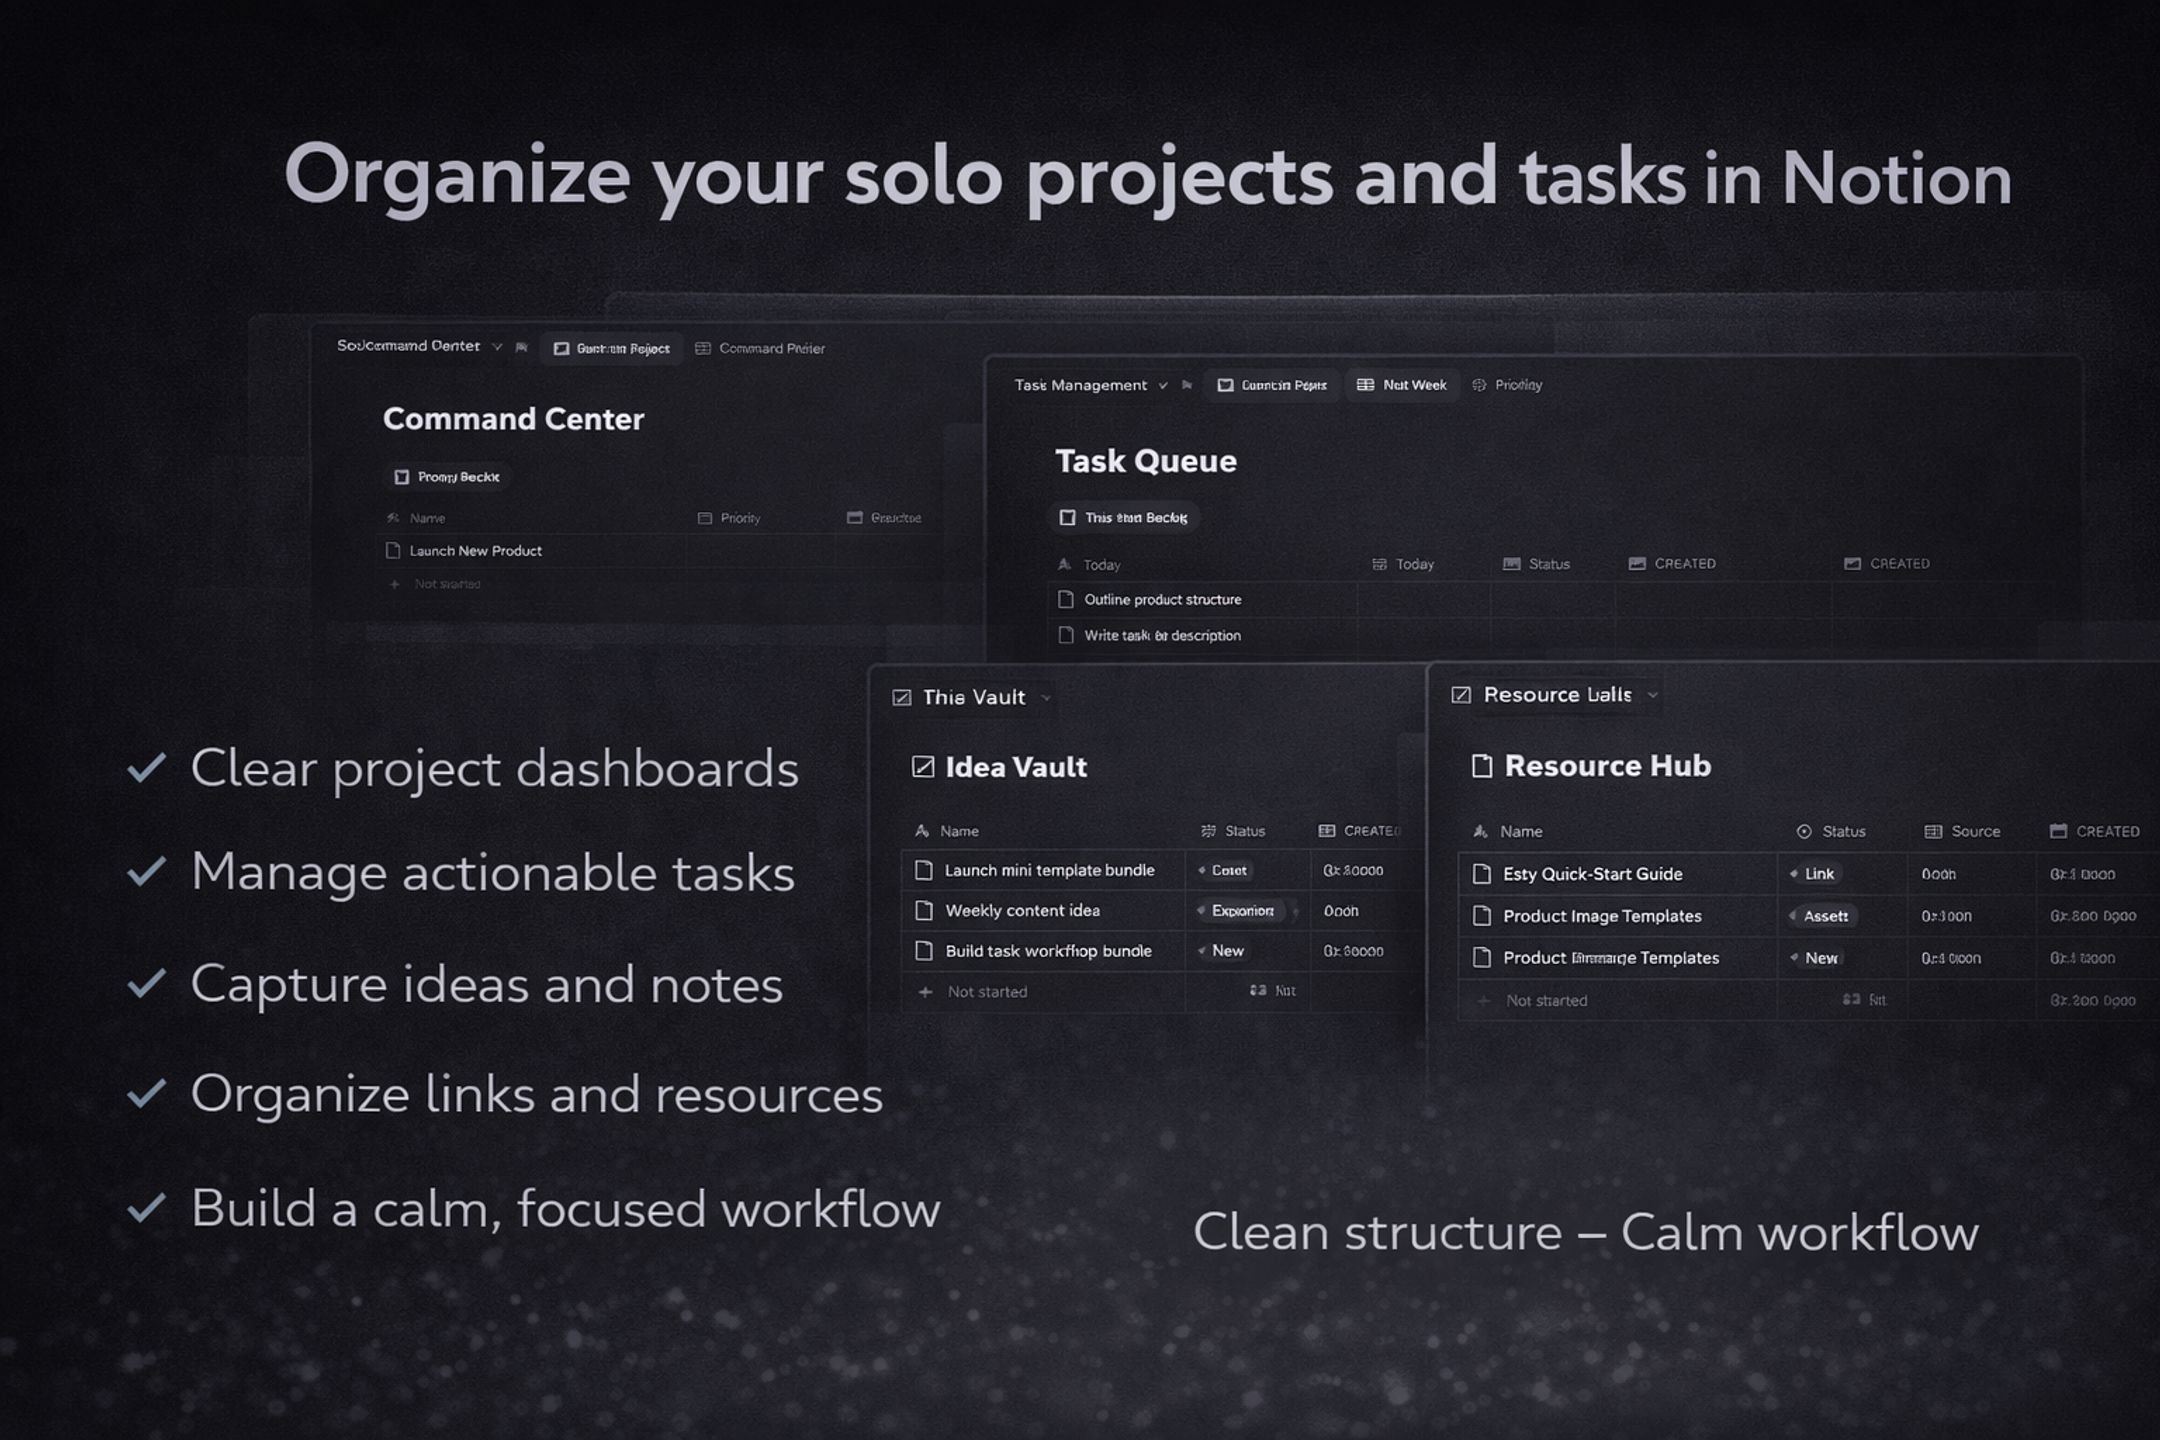This screenshot has width=2160, height=1440.
Task: Click the Status column icon in Idea Vault
Action: pos(1208,831)
